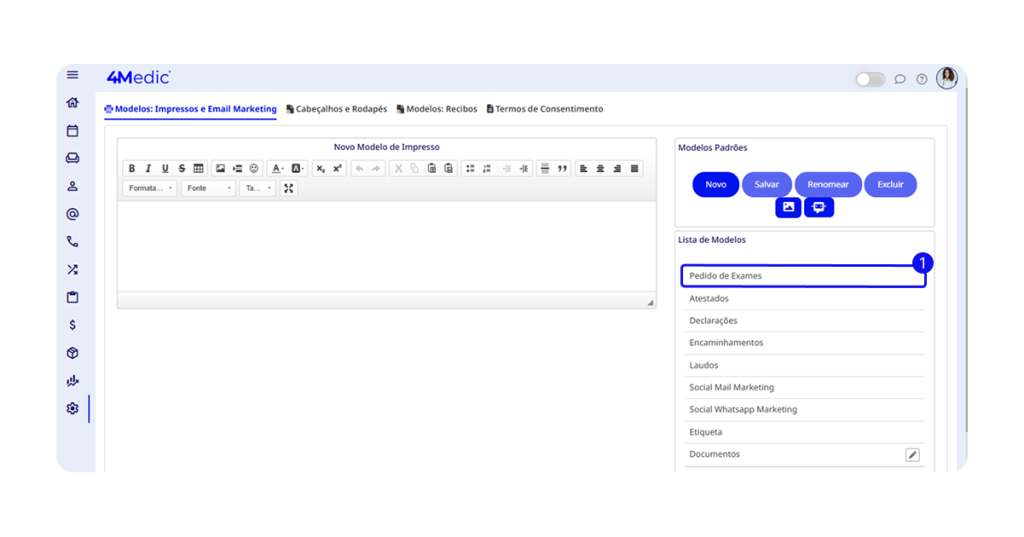Insert a table using the toolbar icon
Screen dimensions: 1024x537
[x=198, y=169]
